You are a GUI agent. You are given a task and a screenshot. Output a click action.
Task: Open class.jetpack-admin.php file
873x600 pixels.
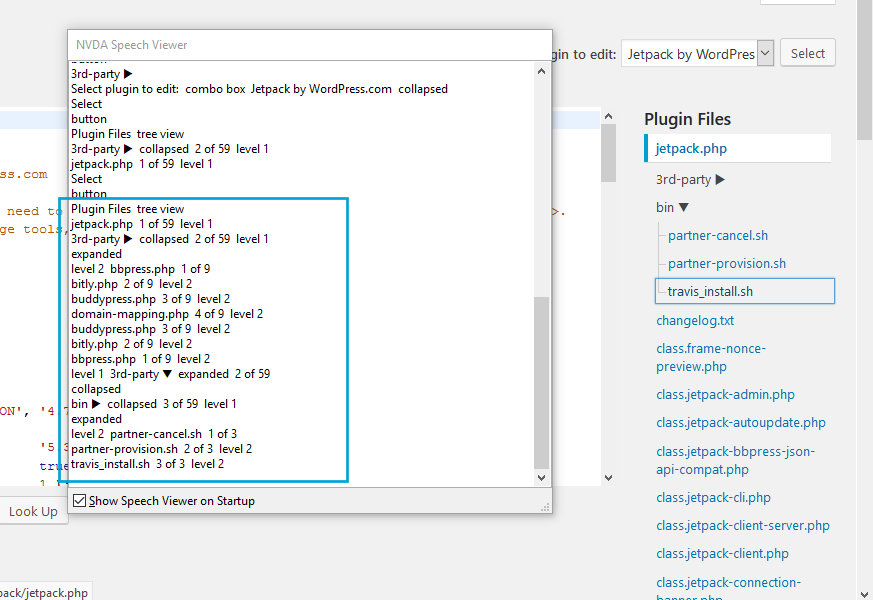click(x=725, y=395)
